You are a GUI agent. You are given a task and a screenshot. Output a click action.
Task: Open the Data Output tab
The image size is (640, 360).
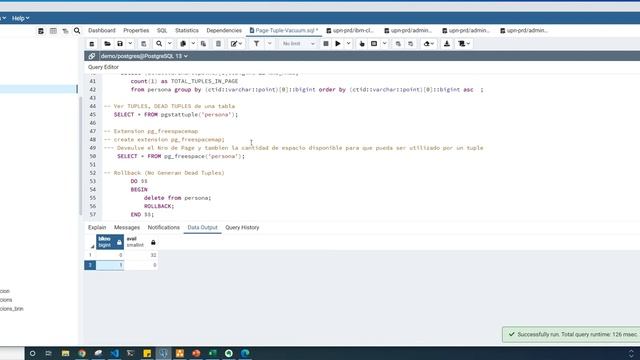click(202, 228)
